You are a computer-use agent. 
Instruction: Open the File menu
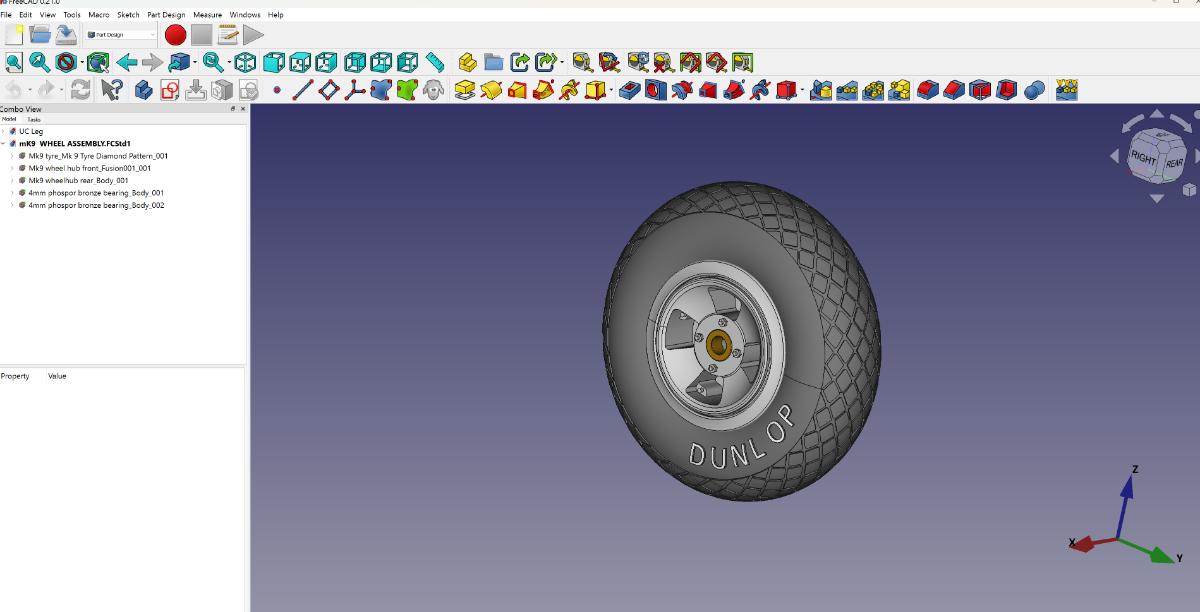pos(6,15)
